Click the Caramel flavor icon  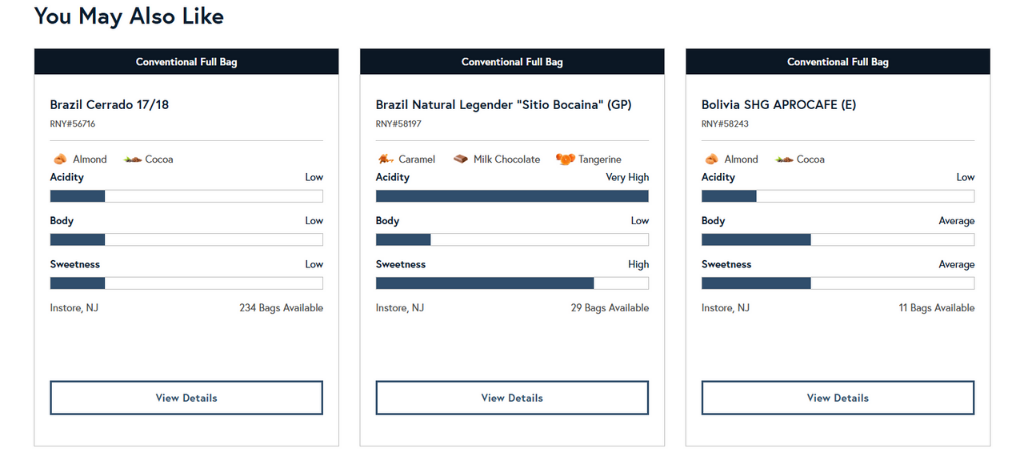coord(385,159)
